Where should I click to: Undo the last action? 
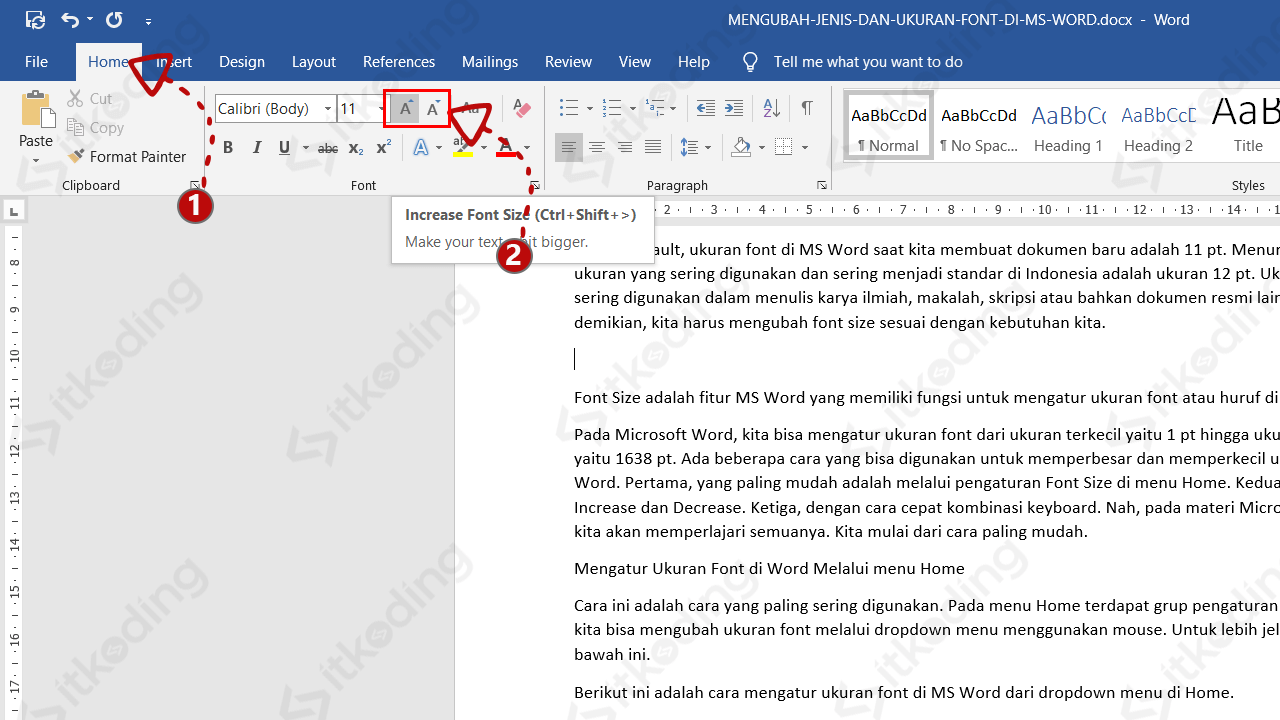tap(69, 20)
